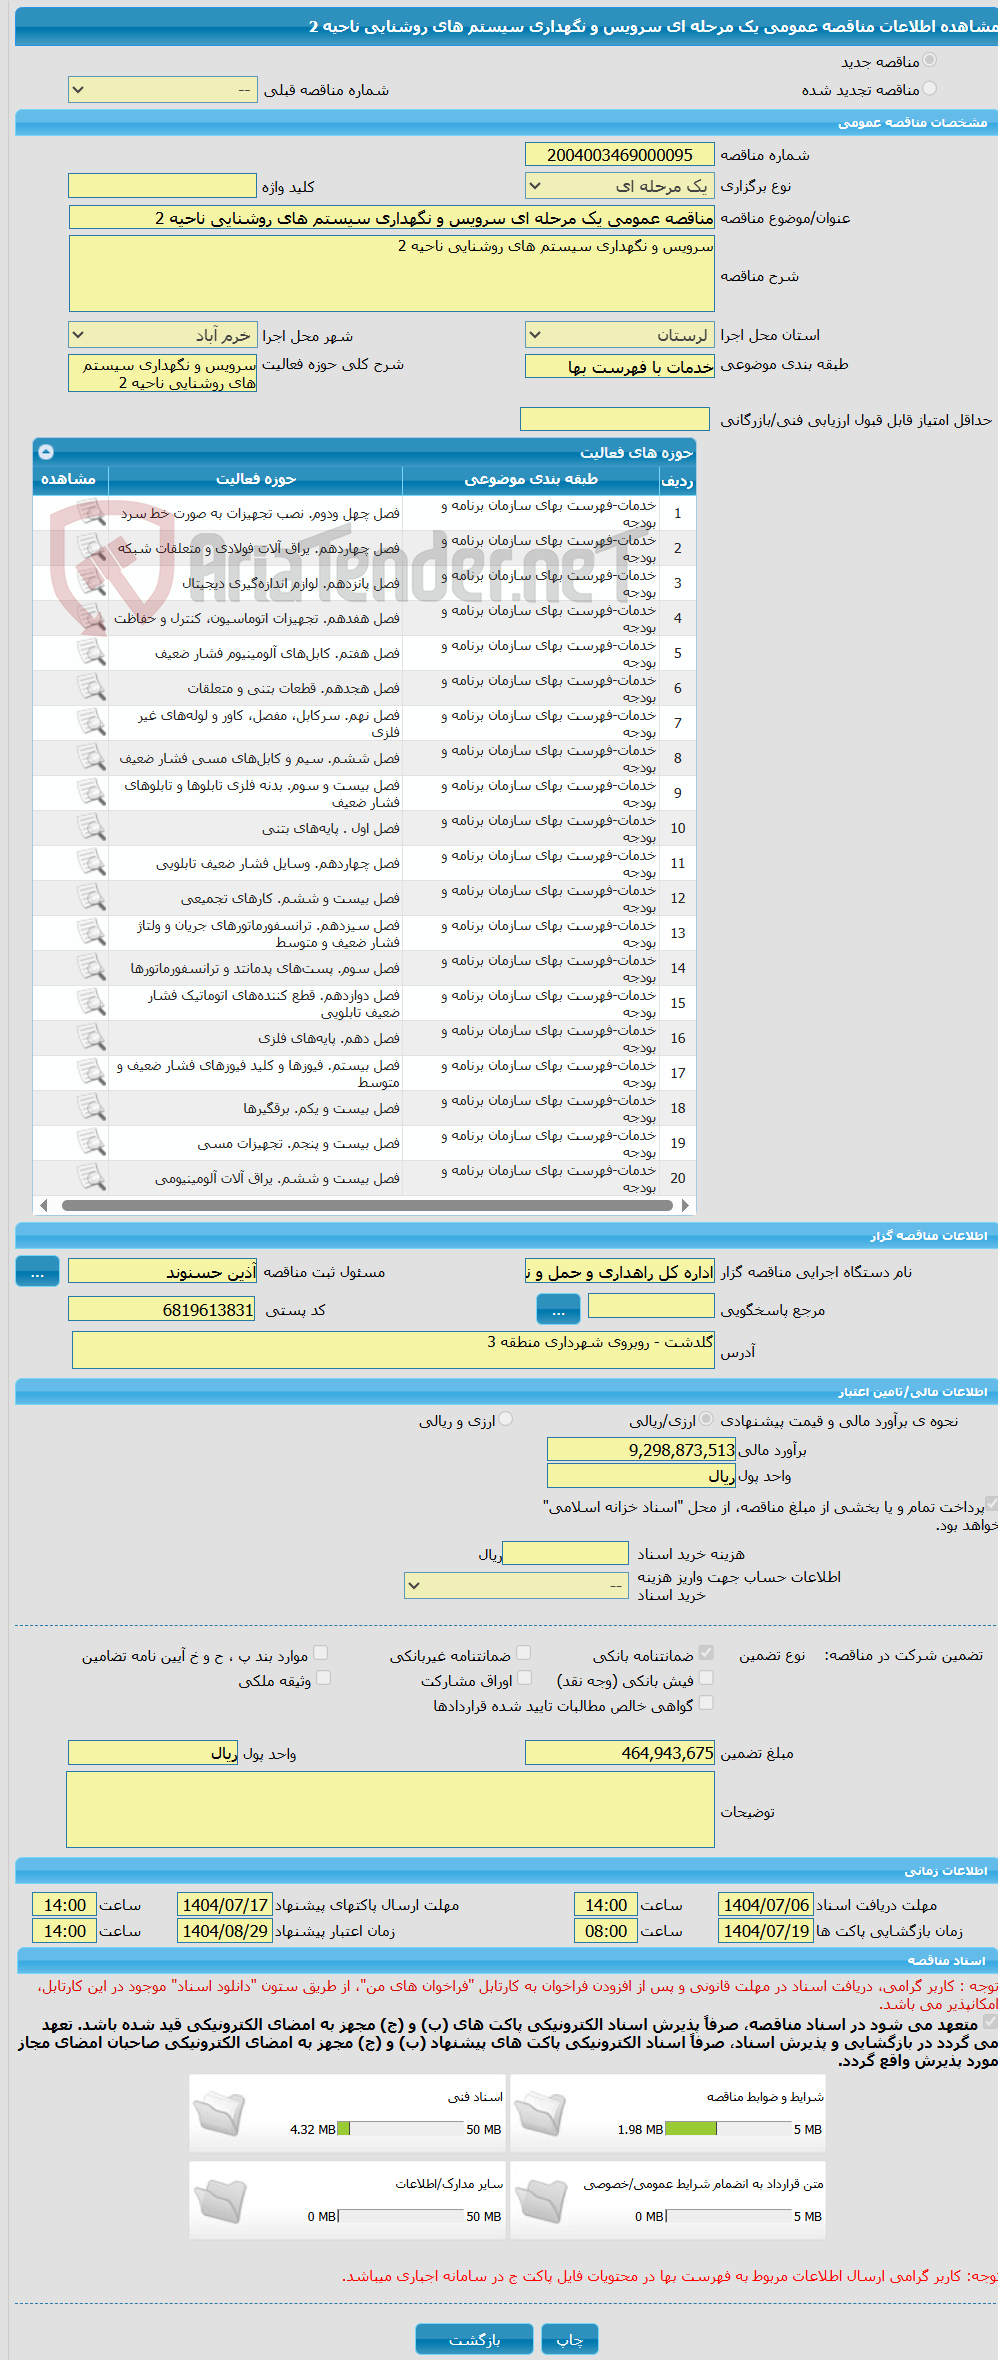Select the ارزی/ریالی radio option
Image resolution: width=998 pixels, height=2360 pixels.
coord(706,1419)
